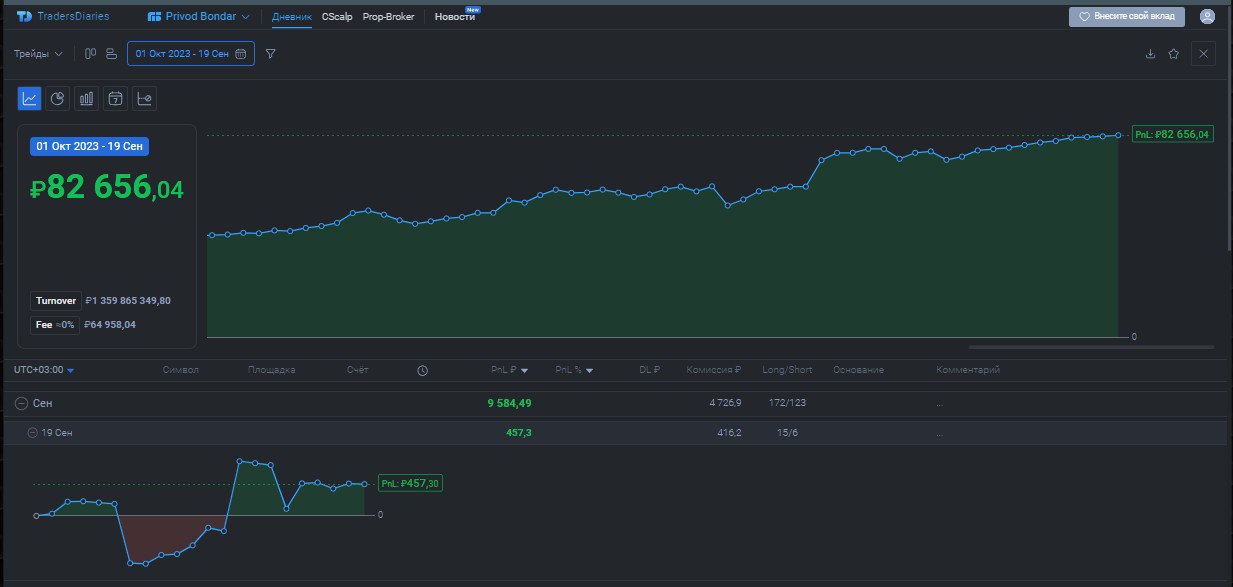This screenshot has width=1233, height=587.
Task: Open the Prop-Broker tab
Action: coord(388,17)
